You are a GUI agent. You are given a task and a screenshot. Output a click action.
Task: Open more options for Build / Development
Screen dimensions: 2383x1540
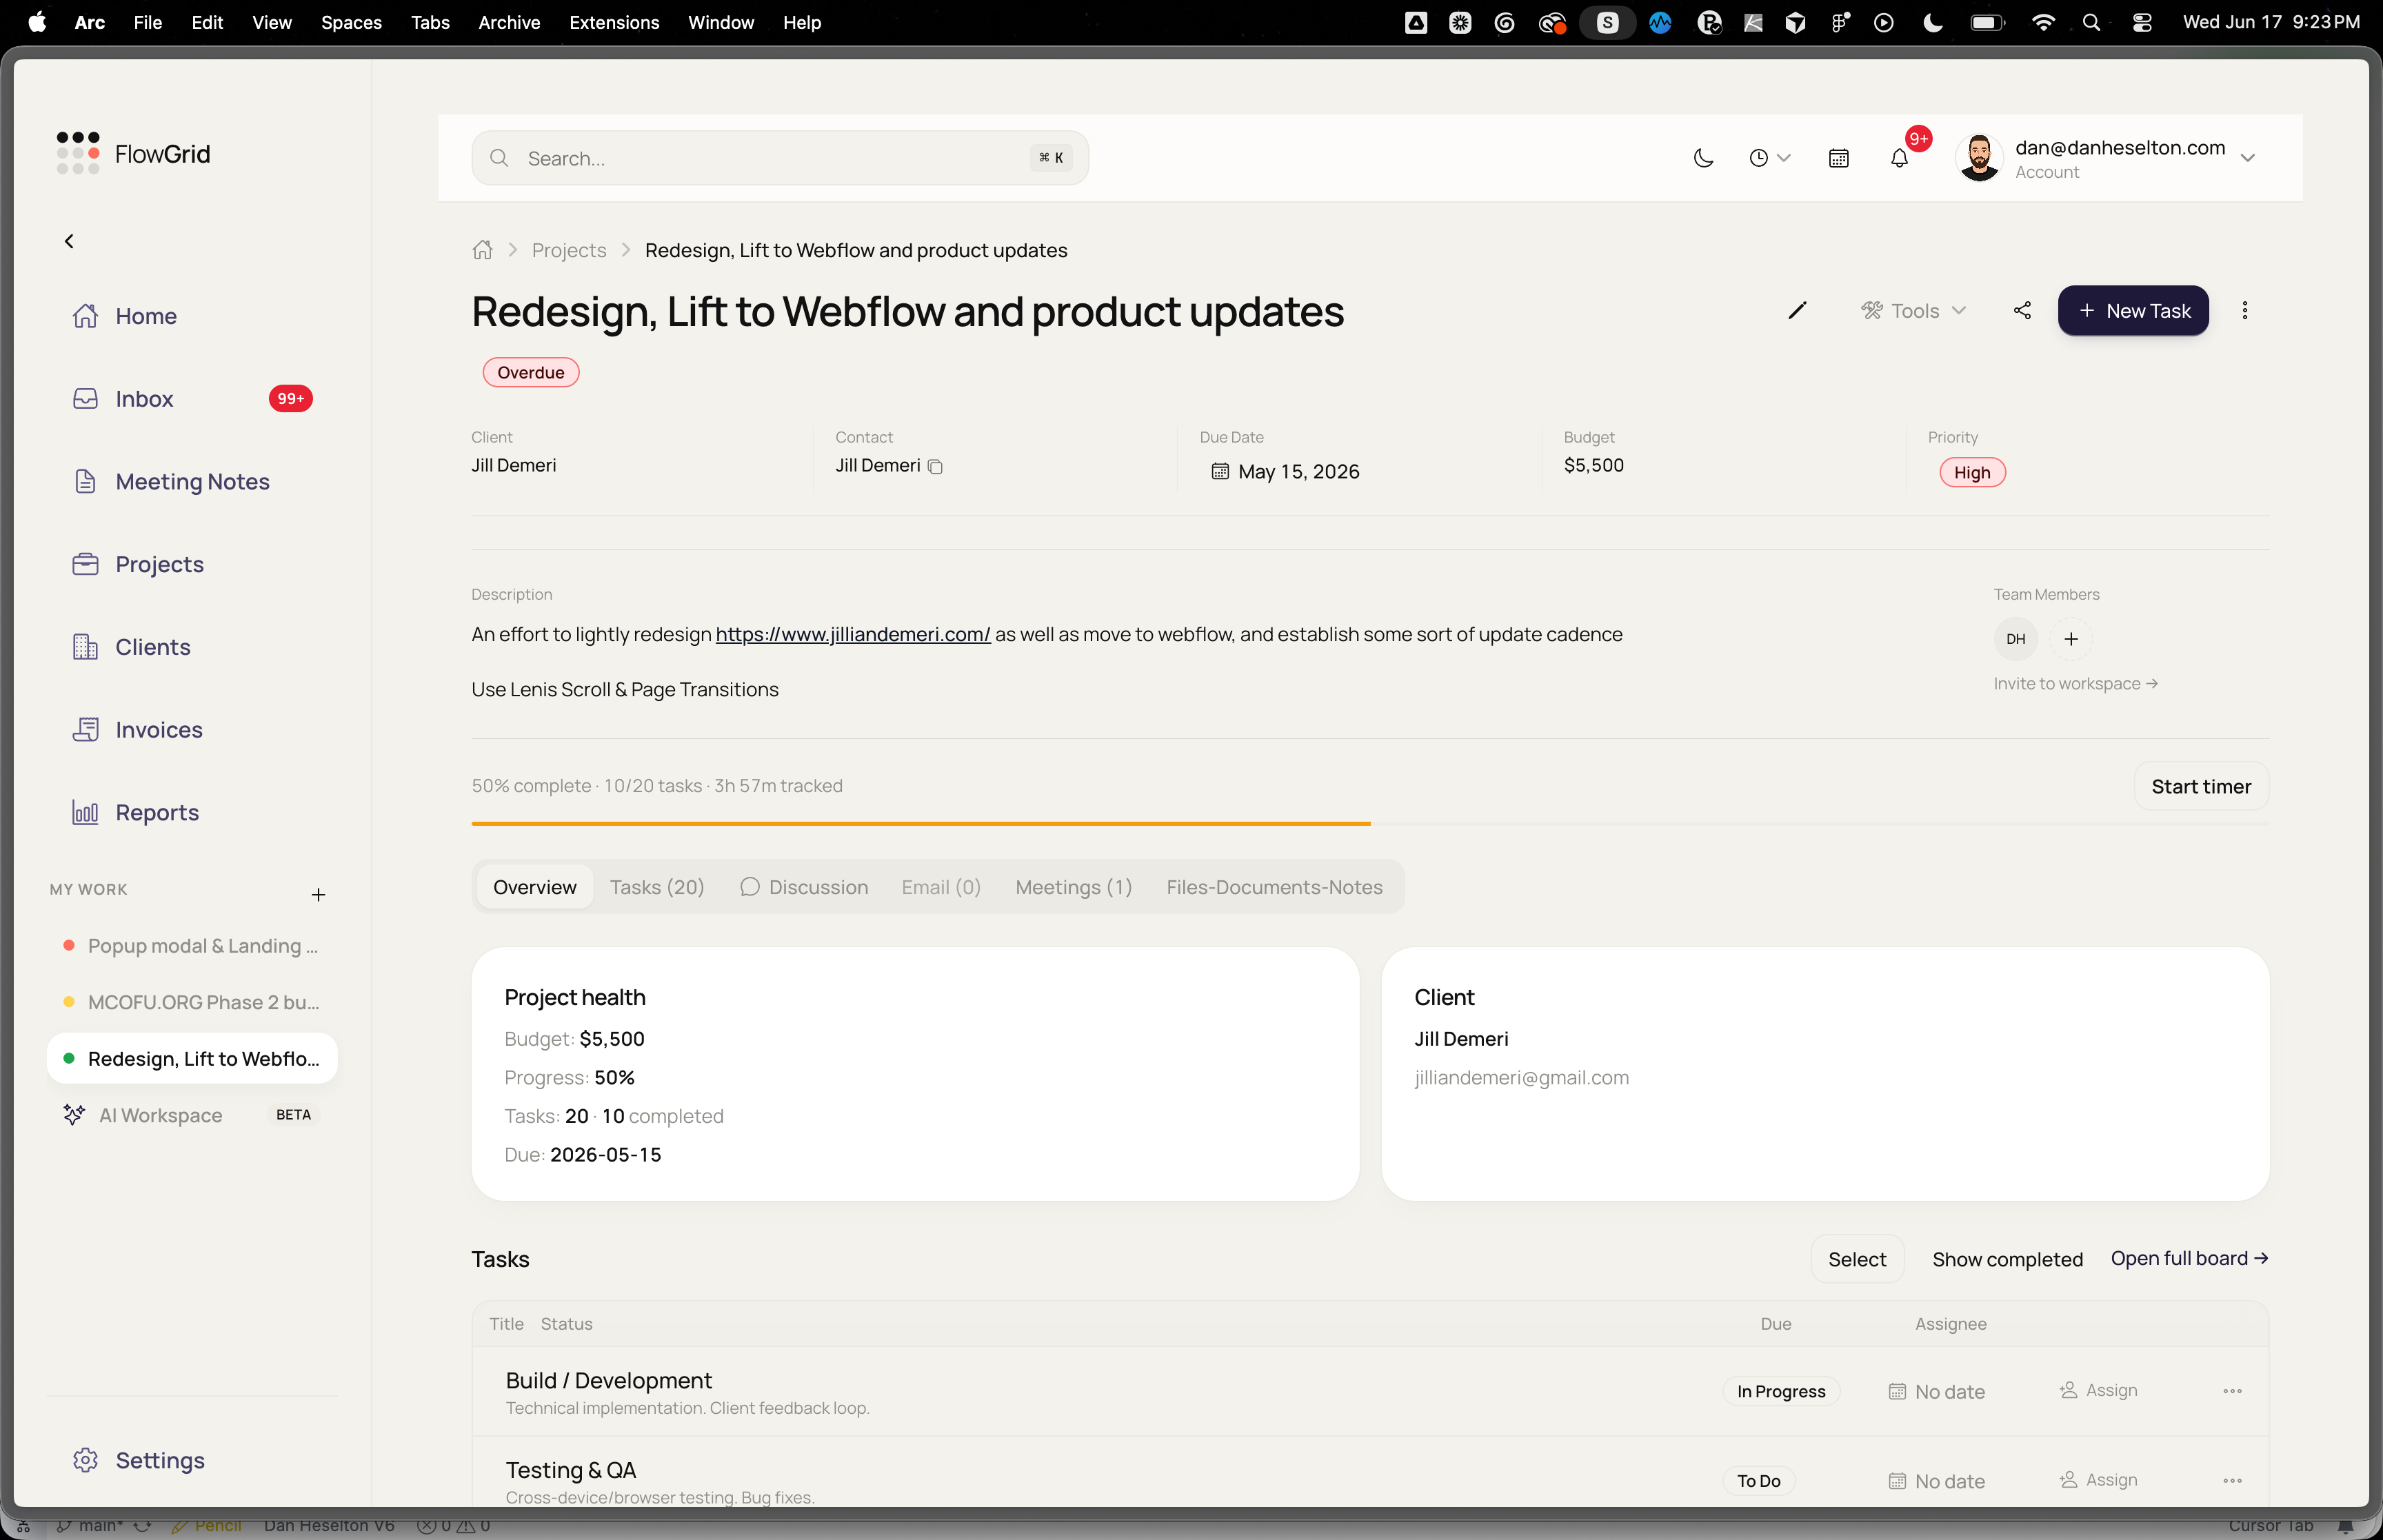[2232, 1392]
